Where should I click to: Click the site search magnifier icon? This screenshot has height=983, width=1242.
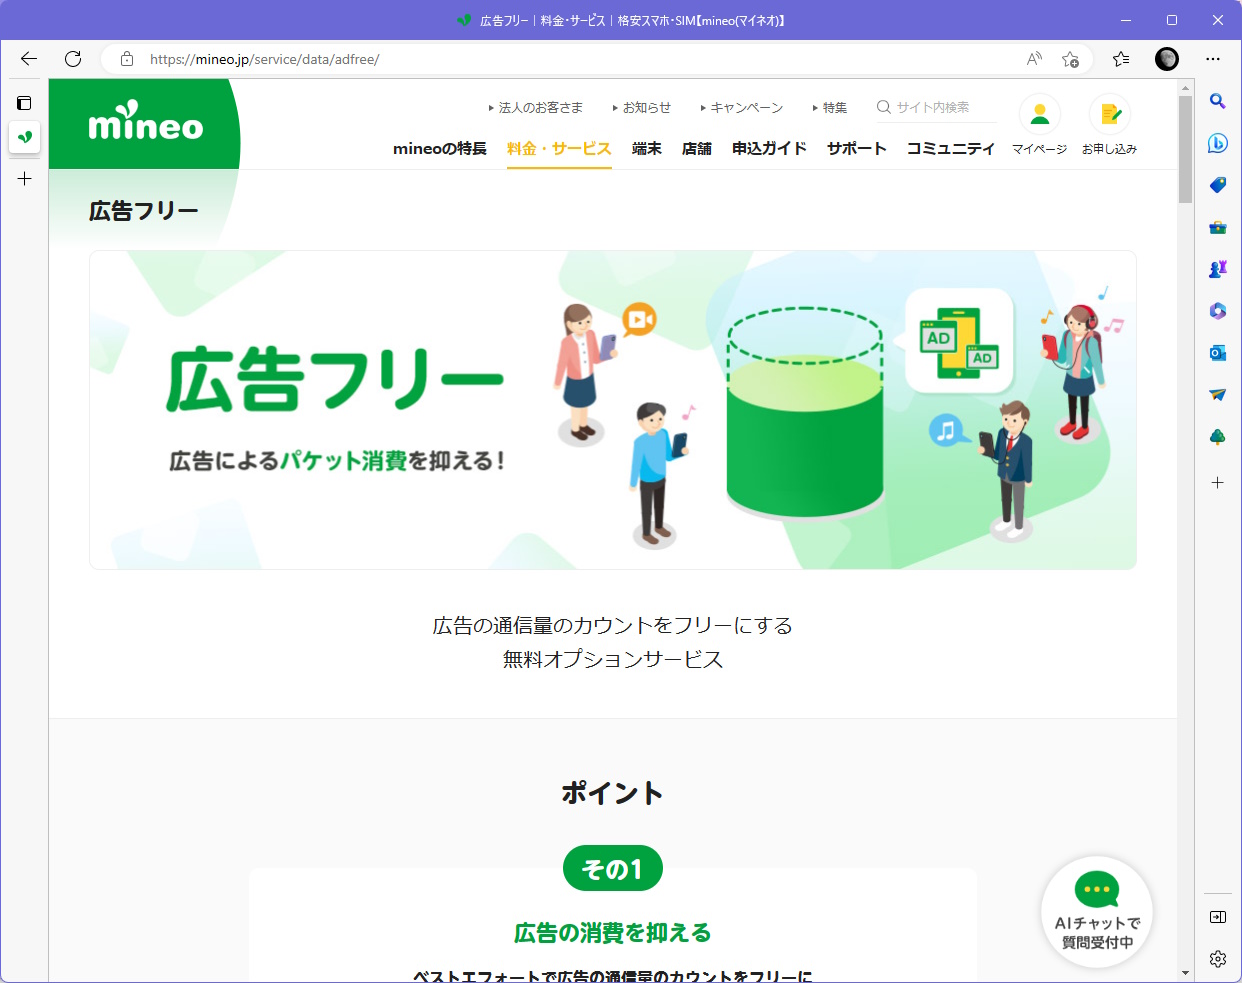click(884, 107)
